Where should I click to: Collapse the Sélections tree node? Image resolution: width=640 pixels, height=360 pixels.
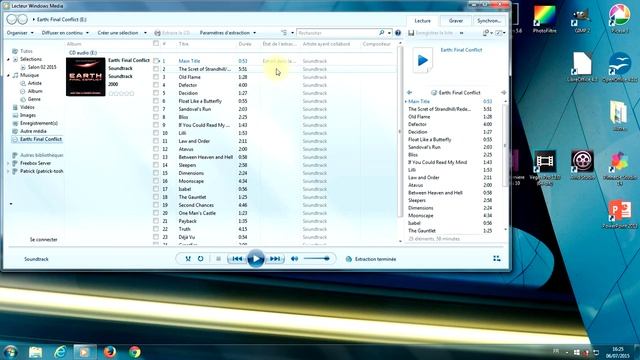click(9, 60)
